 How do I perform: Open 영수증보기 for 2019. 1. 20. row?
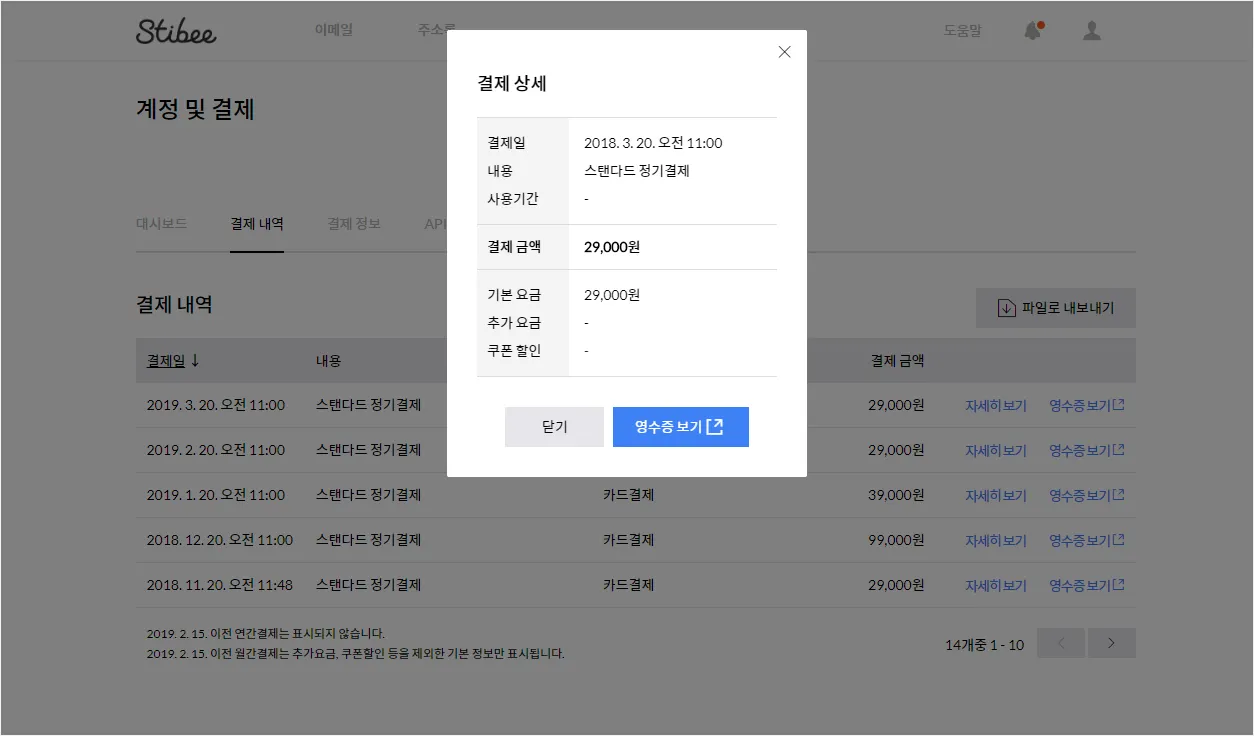1087,496
